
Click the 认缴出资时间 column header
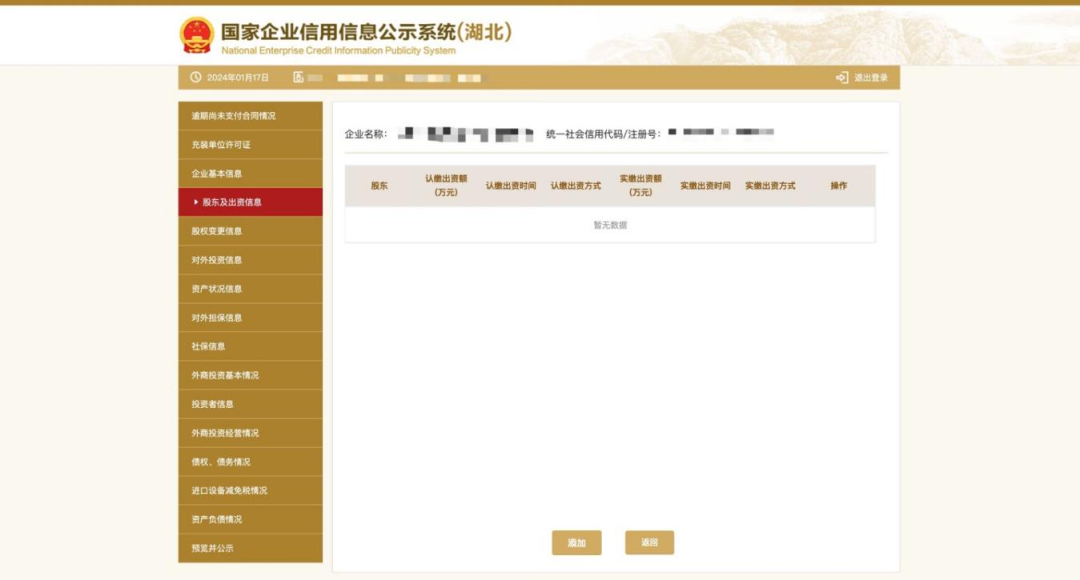510,186
